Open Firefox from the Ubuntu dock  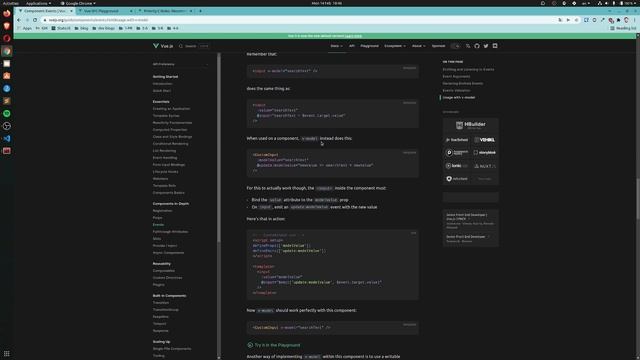pos(7,13)
